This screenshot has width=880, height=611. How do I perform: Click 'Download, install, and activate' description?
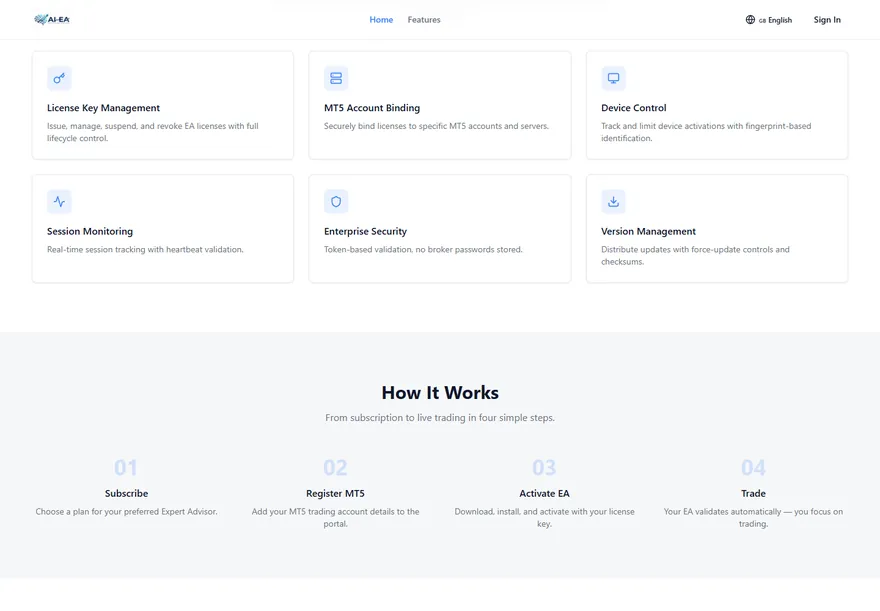click(544, 517)
